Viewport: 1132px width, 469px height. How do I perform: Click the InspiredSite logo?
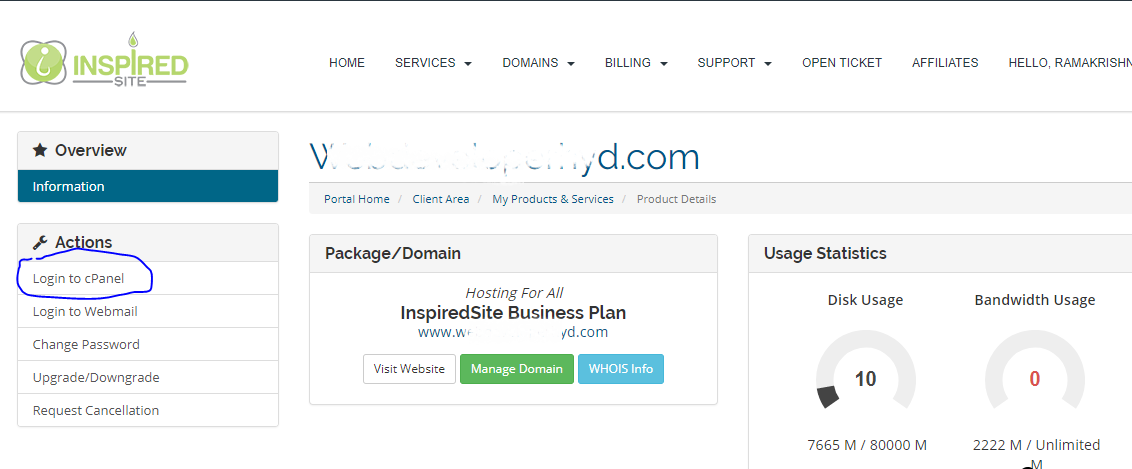[x=105, y=61]
